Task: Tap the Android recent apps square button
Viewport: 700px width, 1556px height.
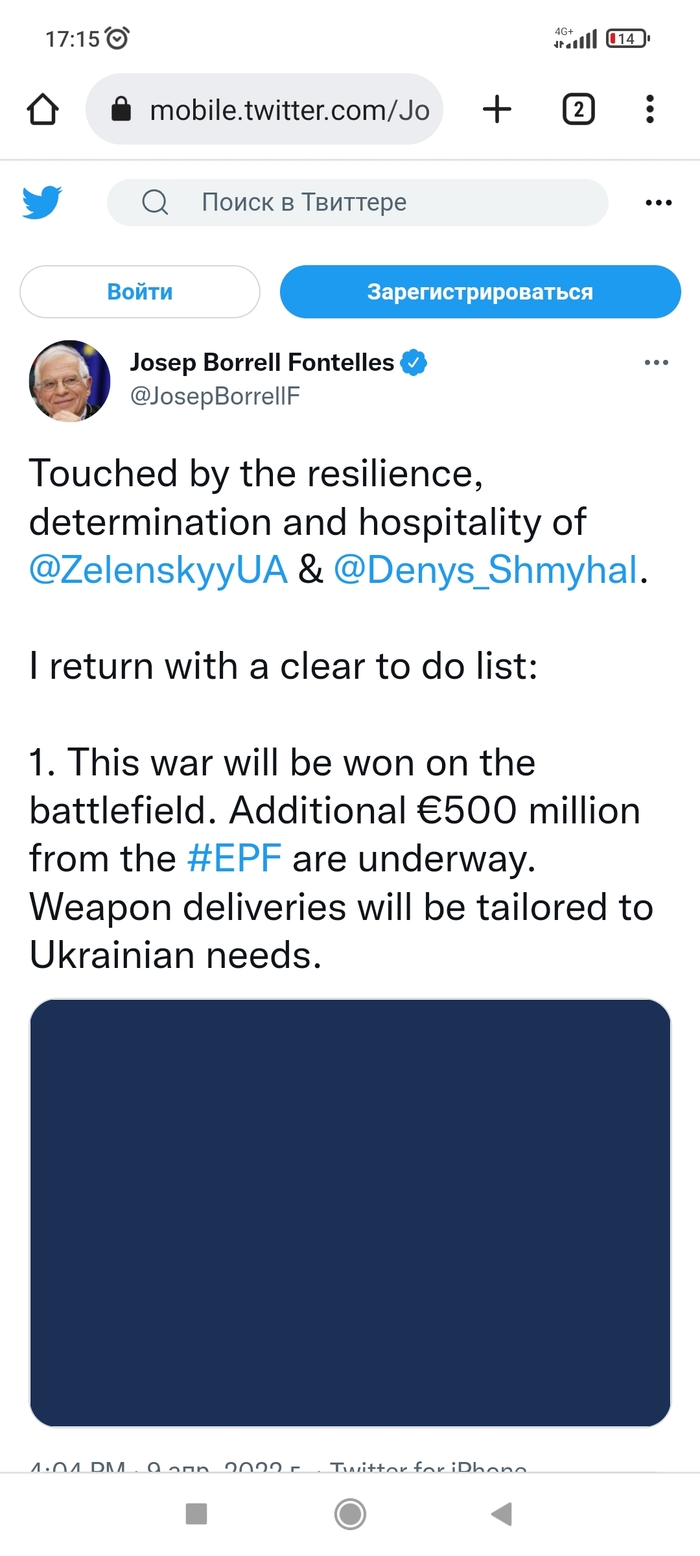Action: click(196, 1515)
